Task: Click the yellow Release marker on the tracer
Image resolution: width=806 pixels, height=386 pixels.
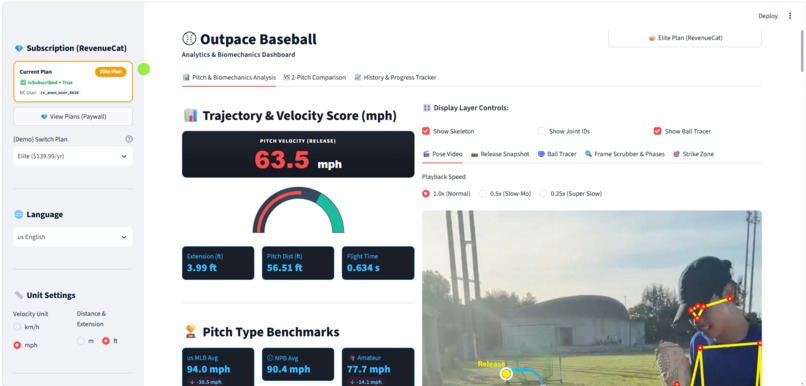Action: pyautogui.click(x=506, y=374)
